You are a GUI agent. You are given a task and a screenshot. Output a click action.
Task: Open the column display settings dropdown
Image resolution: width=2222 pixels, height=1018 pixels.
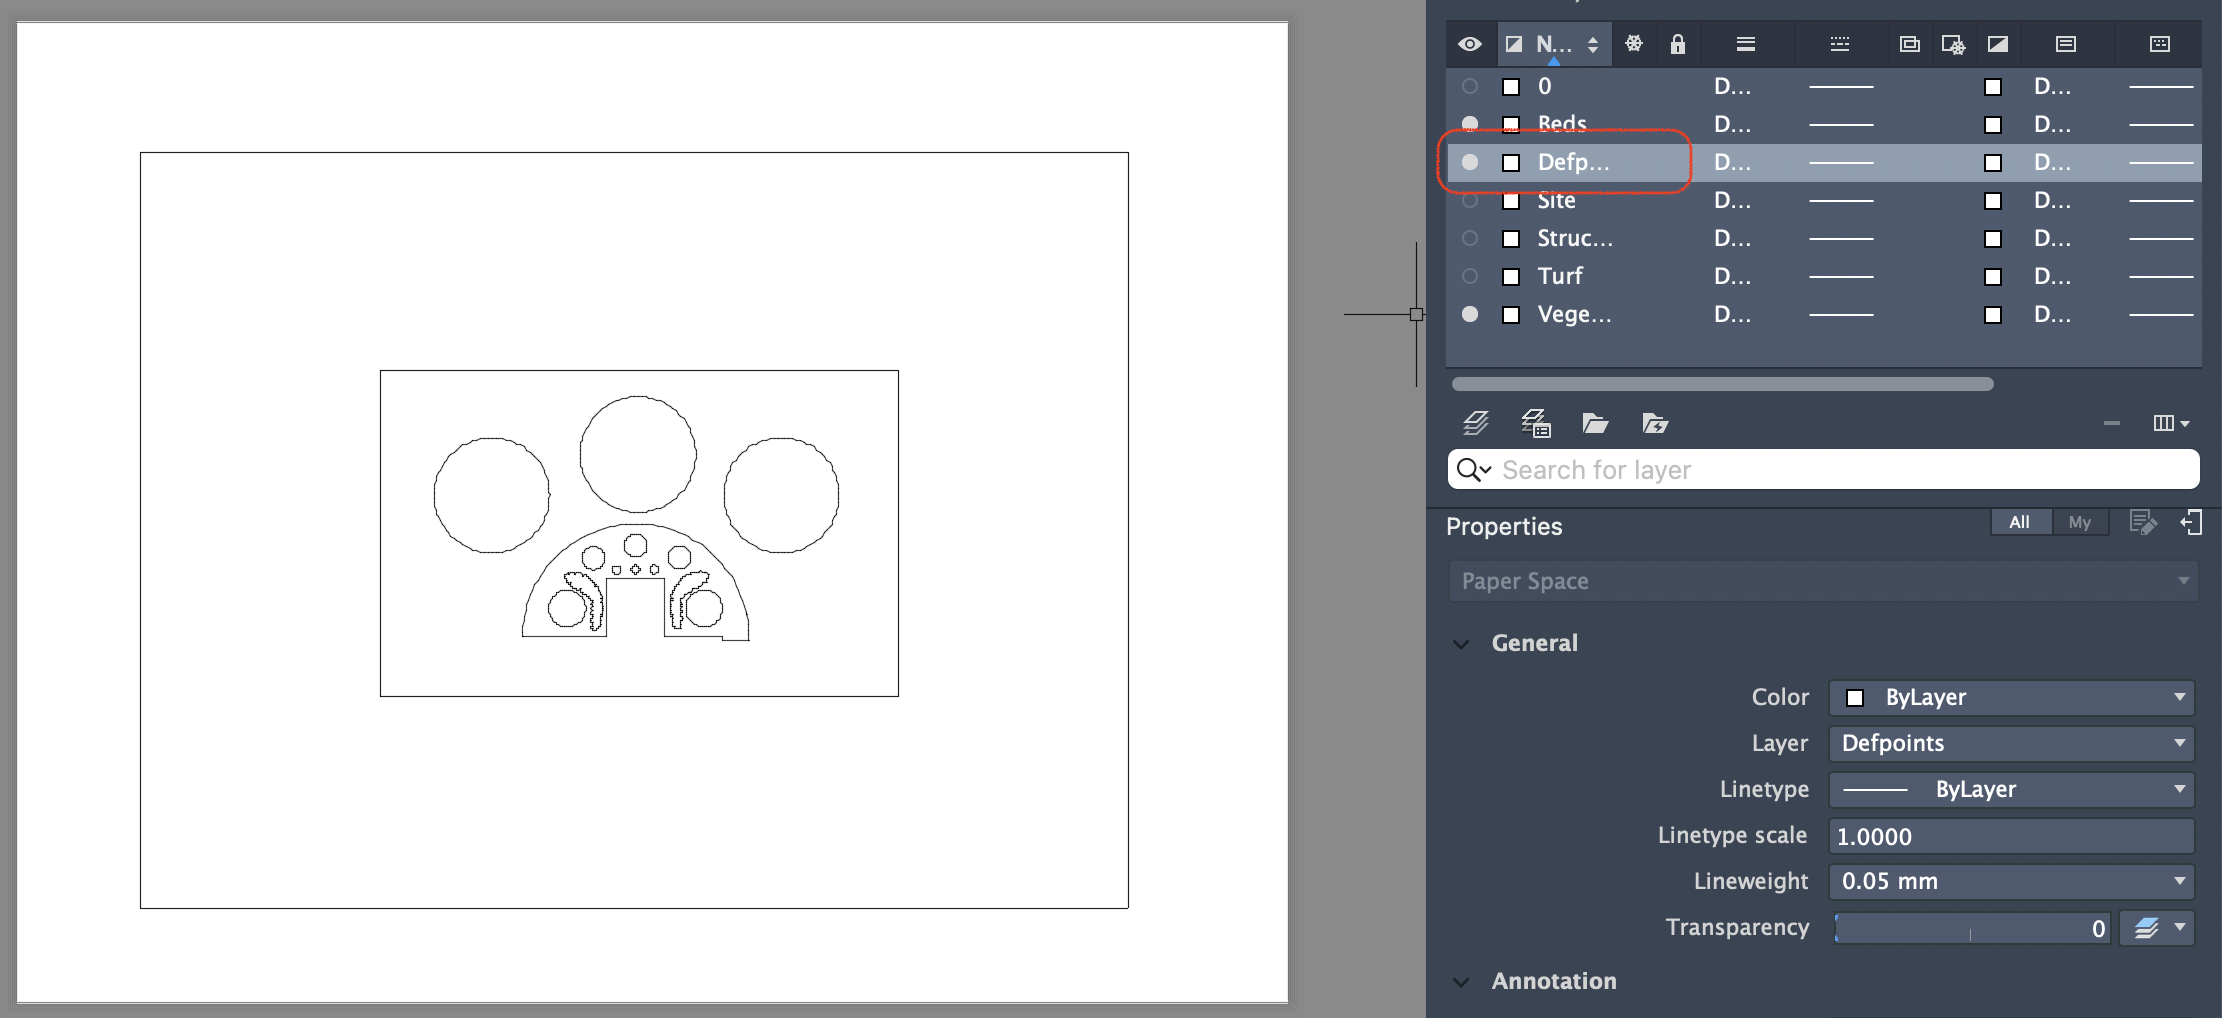coord(2171,423)
